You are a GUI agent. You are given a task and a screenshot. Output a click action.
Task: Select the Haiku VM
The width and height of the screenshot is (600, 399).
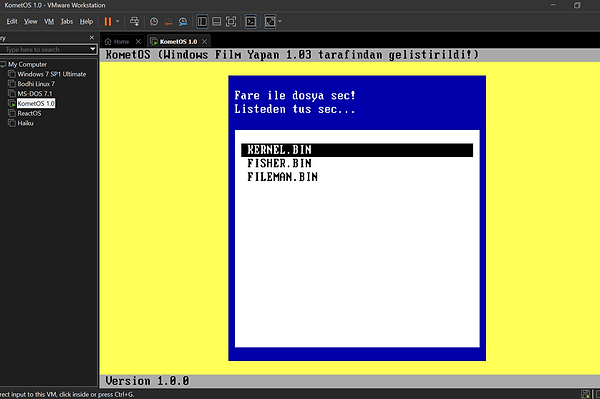point(25,123)
